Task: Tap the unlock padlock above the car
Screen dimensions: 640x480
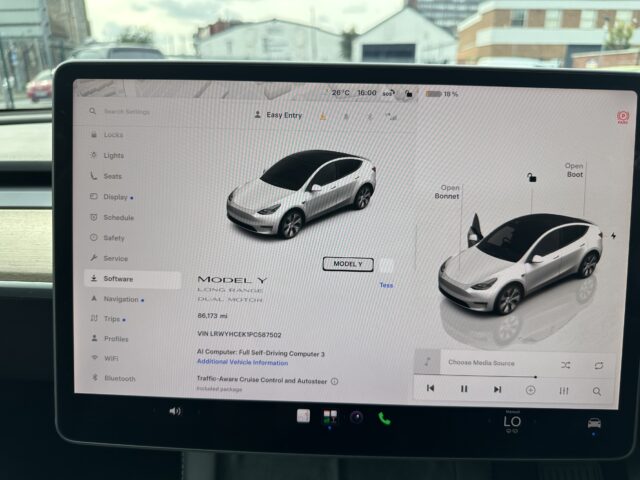Action: [531, 178]
